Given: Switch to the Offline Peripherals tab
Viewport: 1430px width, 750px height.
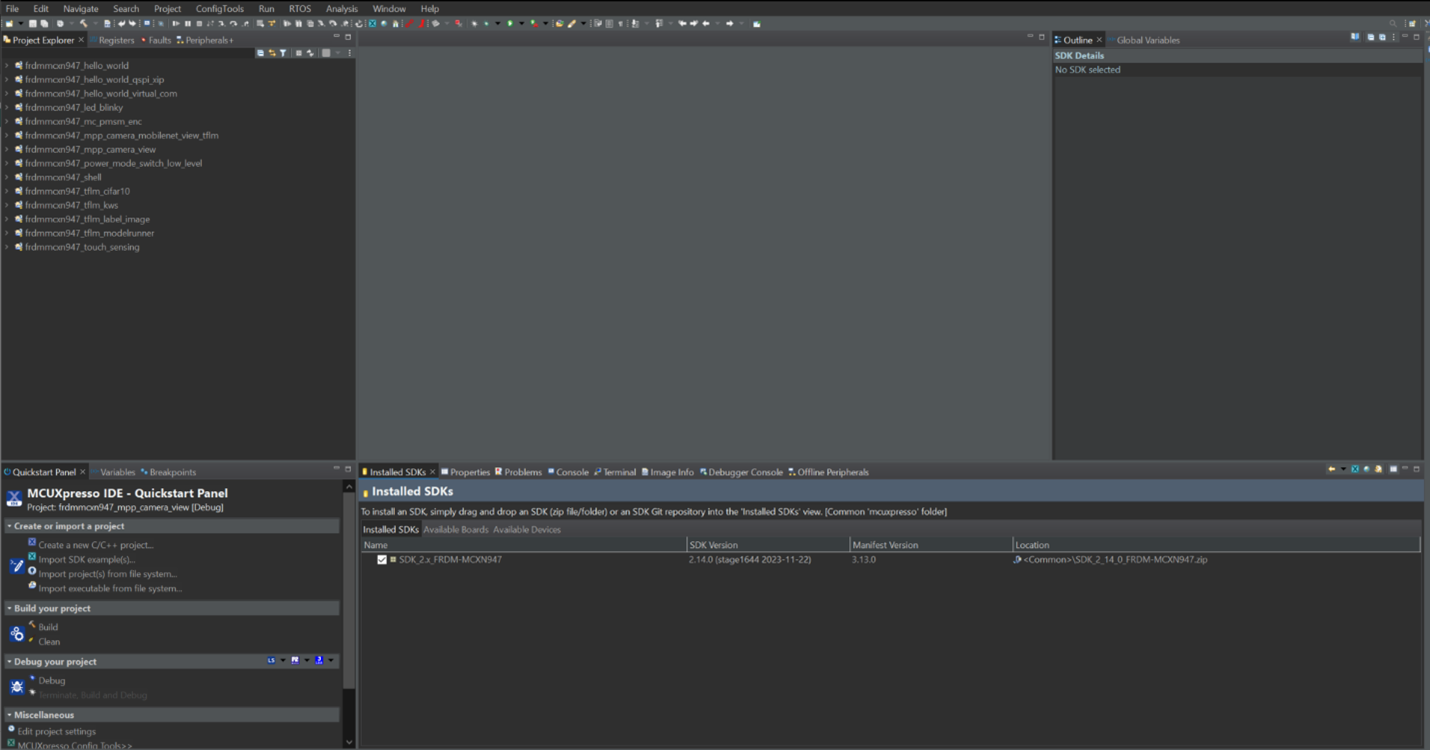Looking at the screenshot, I should (828, 472).
